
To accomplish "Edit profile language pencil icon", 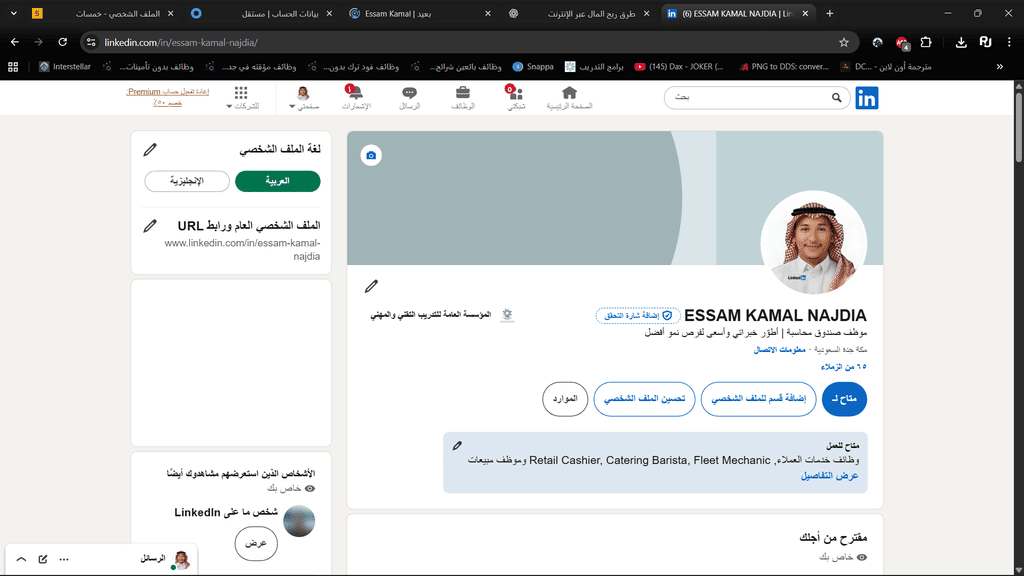I will point(150,150).
